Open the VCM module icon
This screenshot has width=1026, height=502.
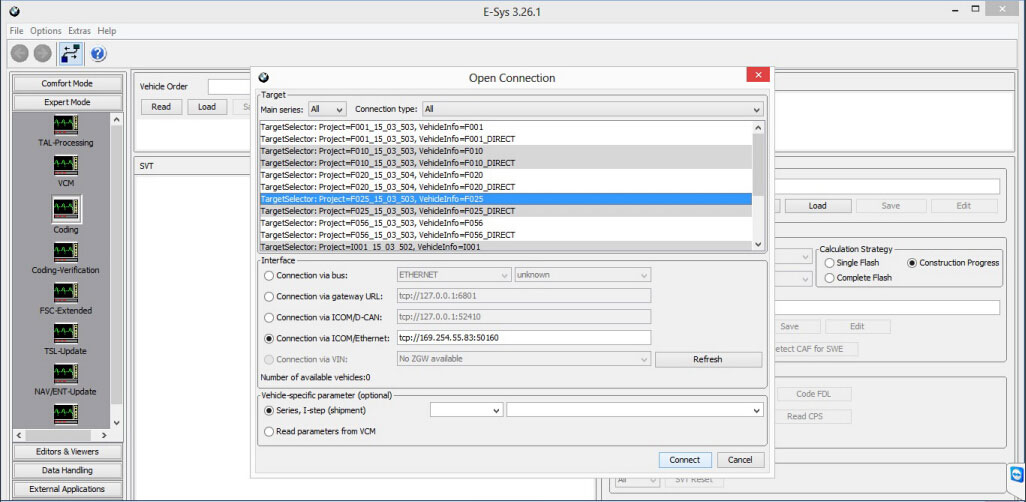[x=65, y=165]
